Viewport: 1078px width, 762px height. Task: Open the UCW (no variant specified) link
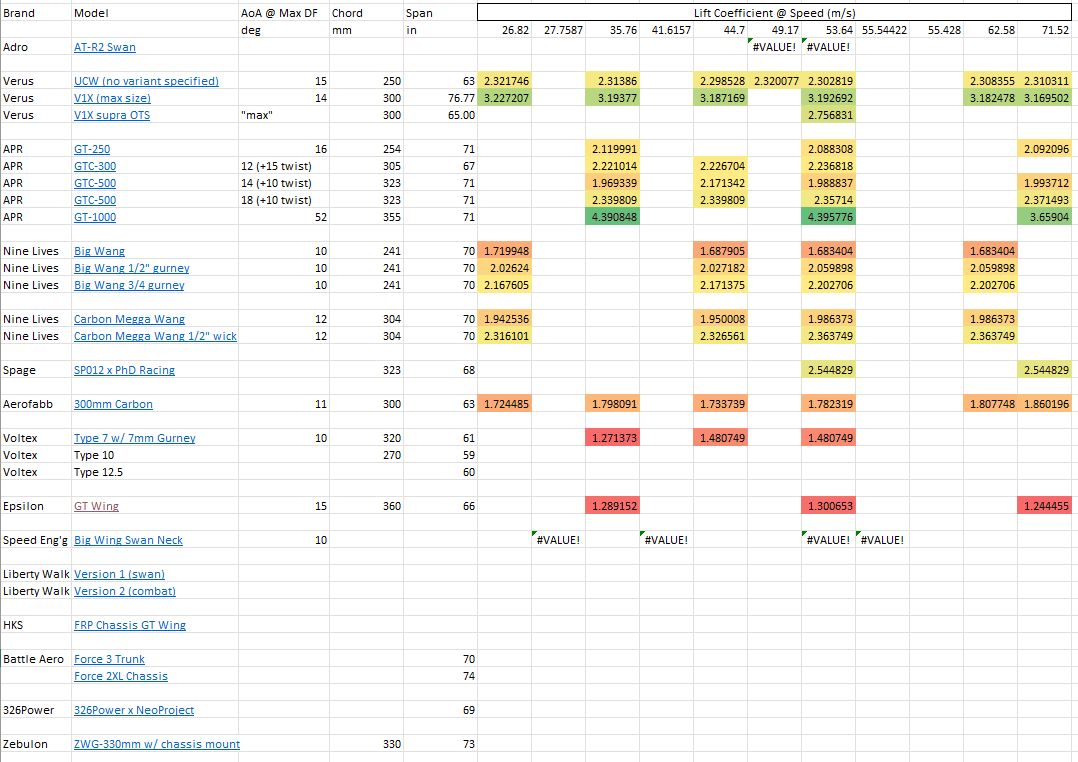click(146, 81)
